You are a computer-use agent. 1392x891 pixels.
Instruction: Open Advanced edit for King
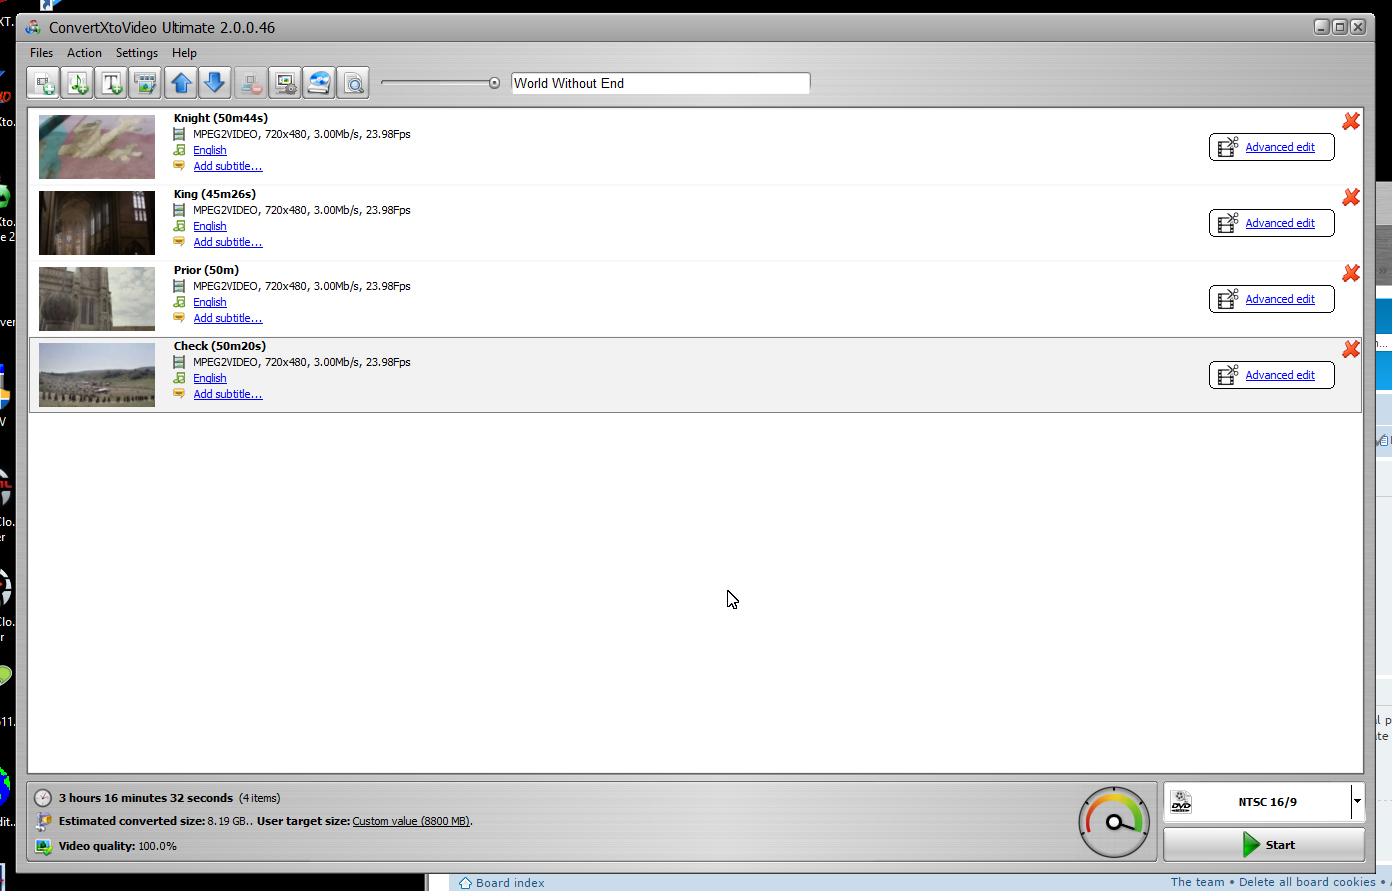[x=1271, y=223]
